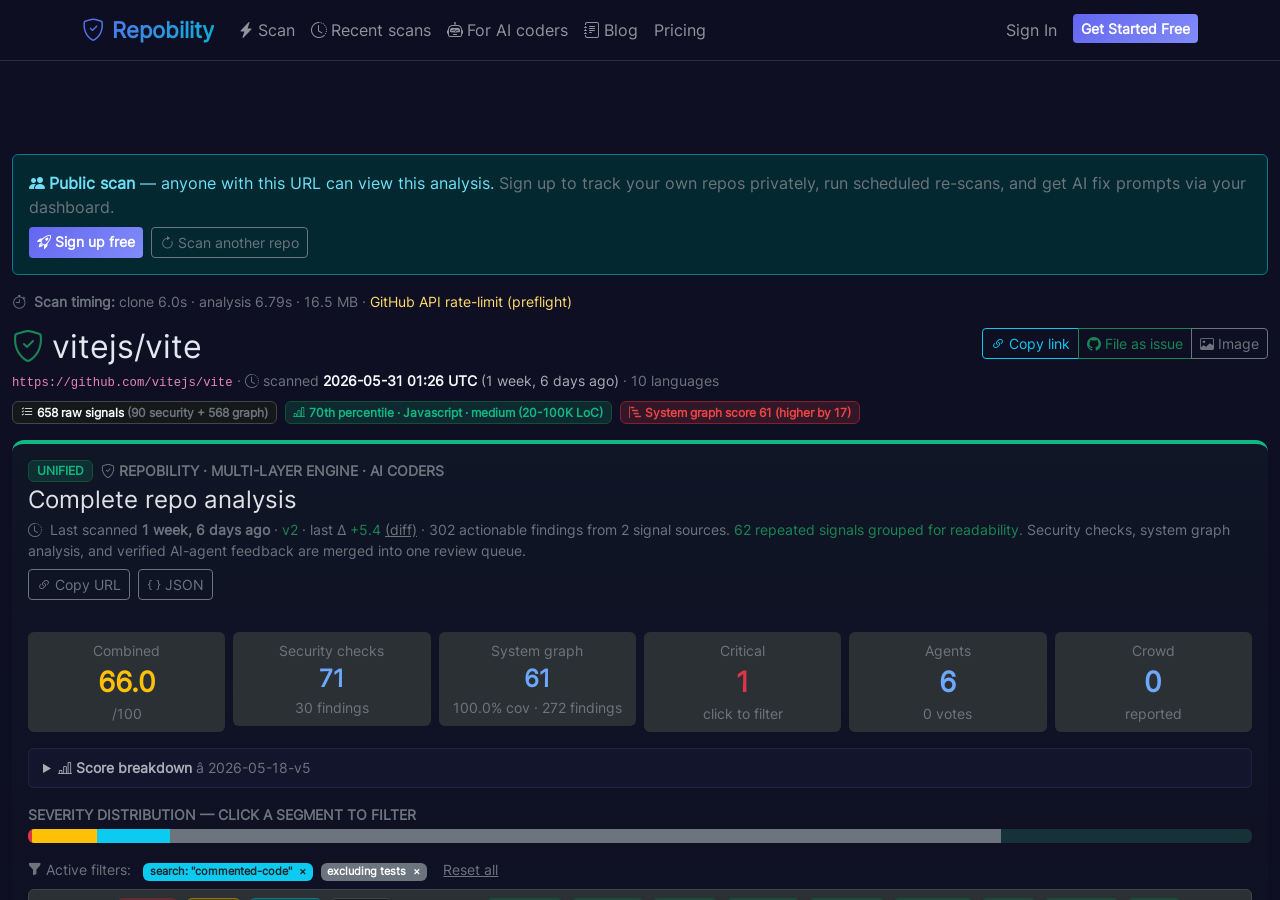Click the 70th percentile Javascript badge
This screenshot has width=1280, height=900.
tap(448, 412)
